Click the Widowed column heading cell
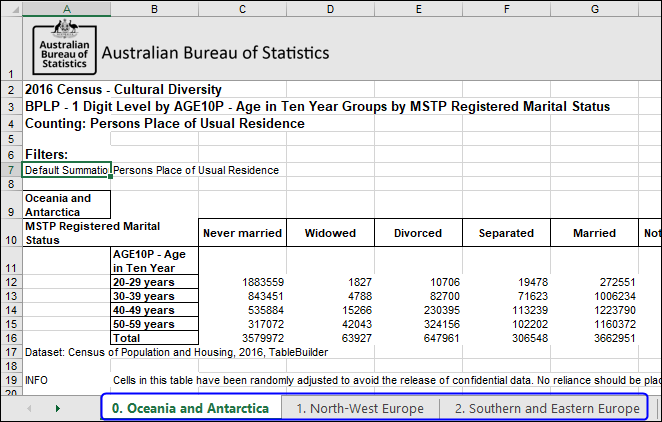Viewport: 662px width, 422px height. click(330, 233)
